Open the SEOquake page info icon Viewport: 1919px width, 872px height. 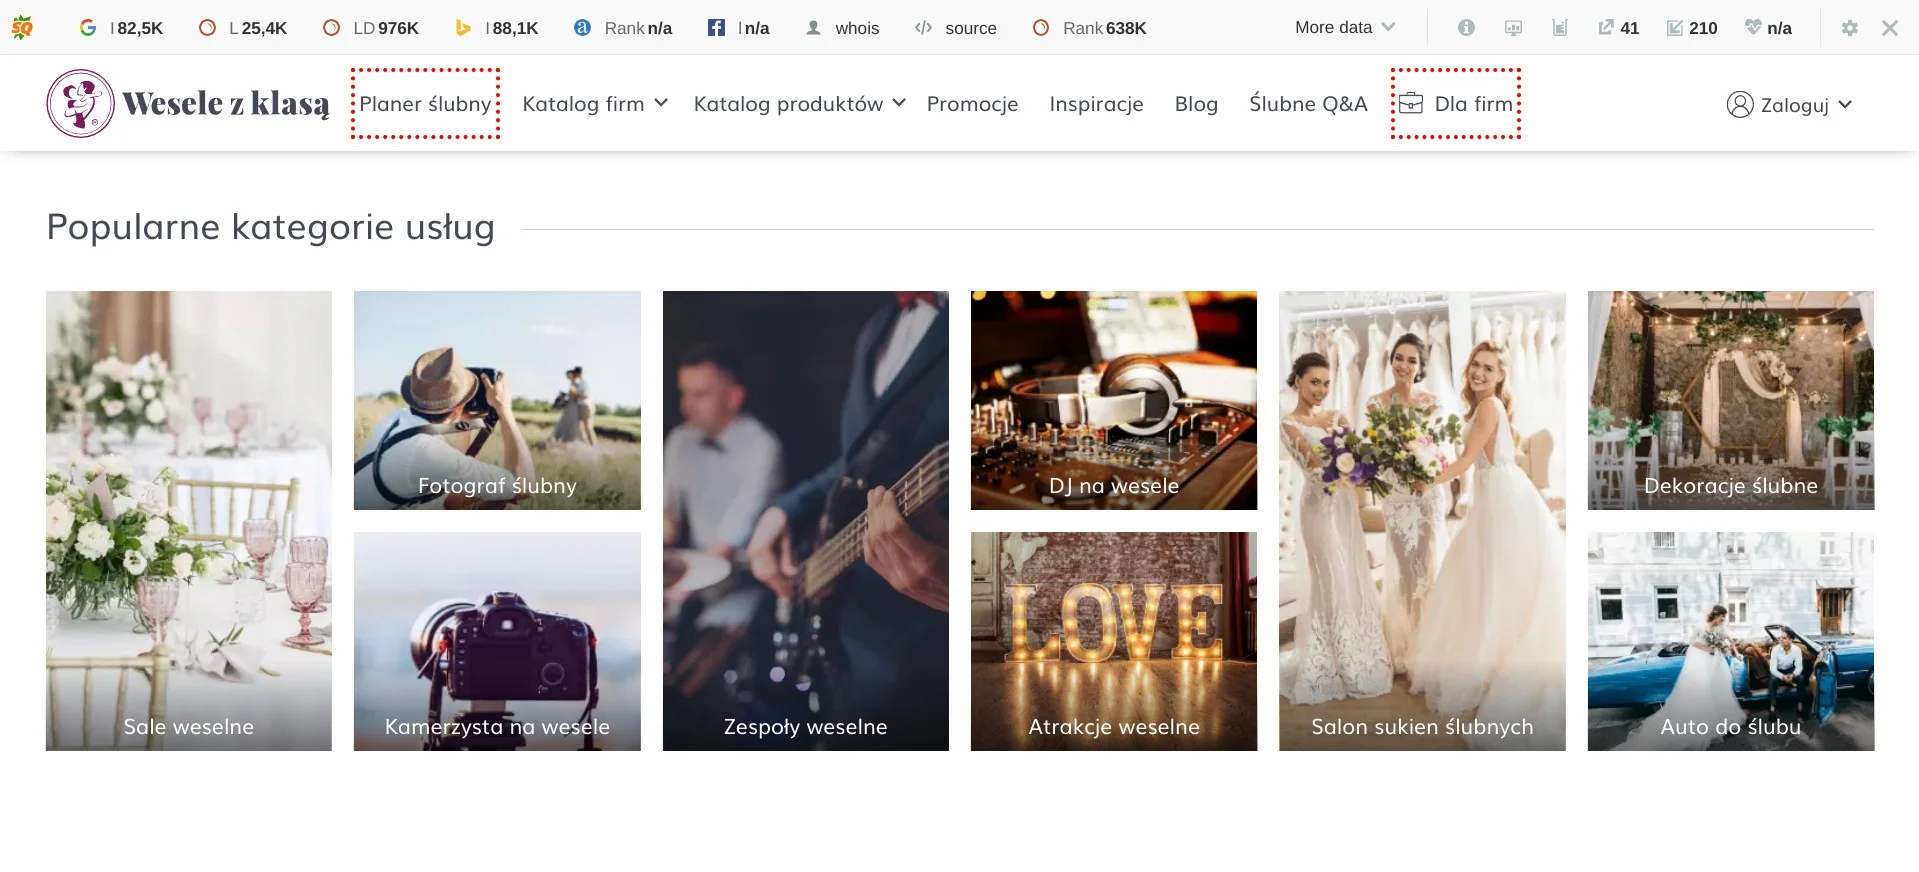[1466, 28]
